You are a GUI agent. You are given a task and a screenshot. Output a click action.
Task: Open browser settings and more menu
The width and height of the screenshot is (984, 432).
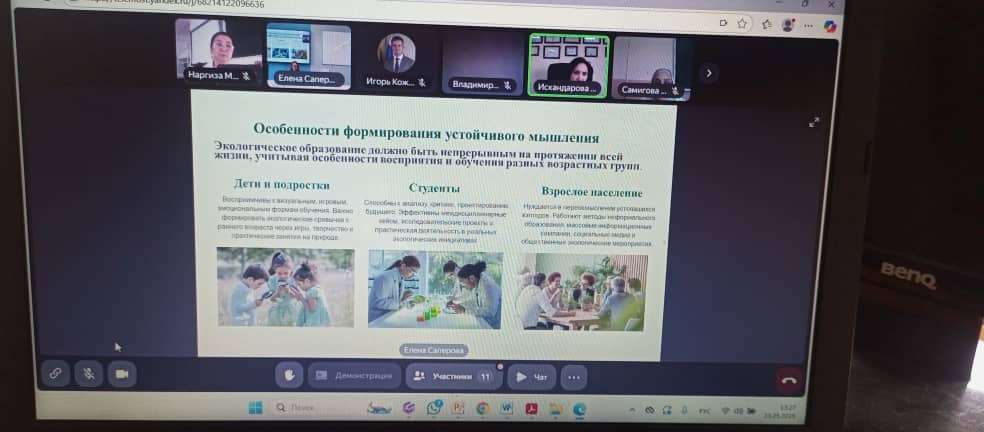[x=808, y=26]
